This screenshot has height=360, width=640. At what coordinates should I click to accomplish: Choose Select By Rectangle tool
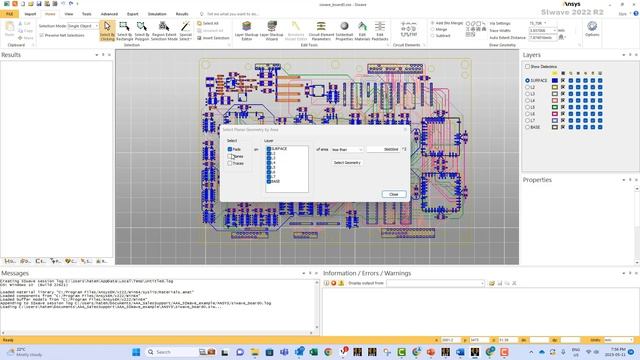pos(124,31)
